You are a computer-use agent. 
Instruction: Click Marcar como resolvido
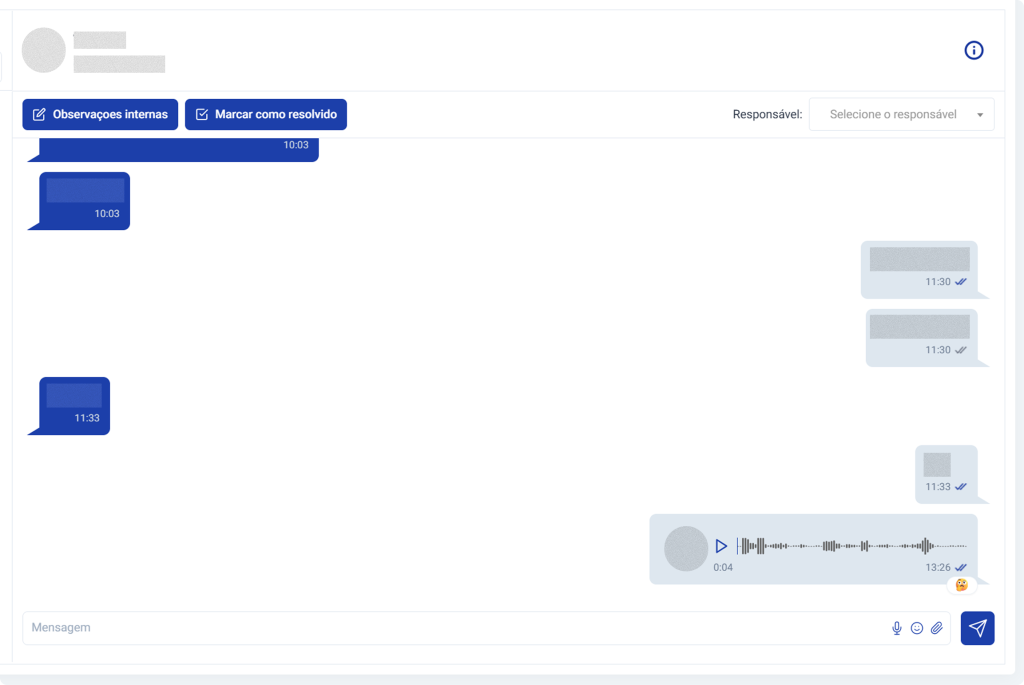click(x=266, y=114)
